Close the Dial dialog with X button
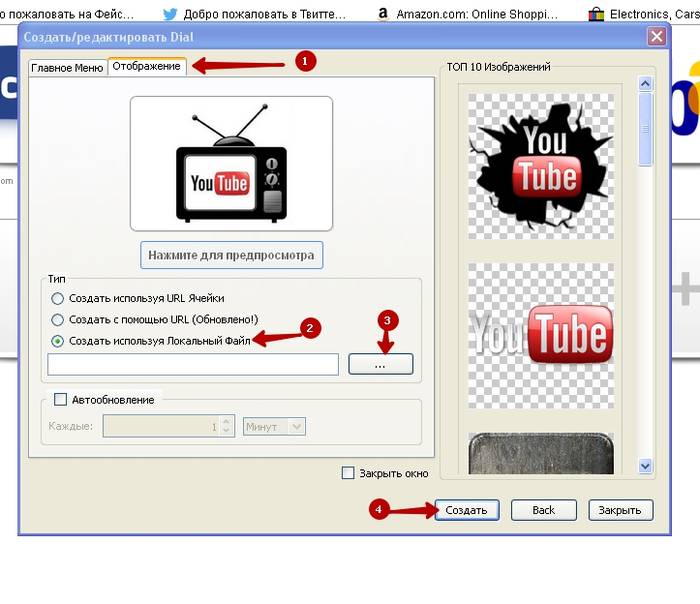 (656, 37)
